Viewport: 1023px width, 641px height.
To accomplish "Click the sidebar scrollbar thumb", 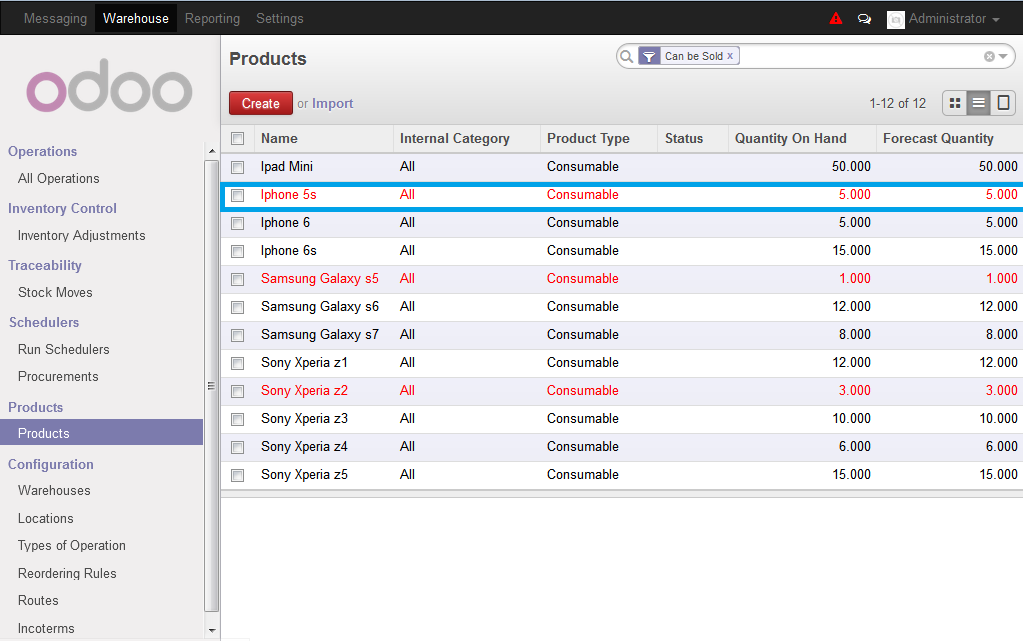I will click(x=211, y=386).
